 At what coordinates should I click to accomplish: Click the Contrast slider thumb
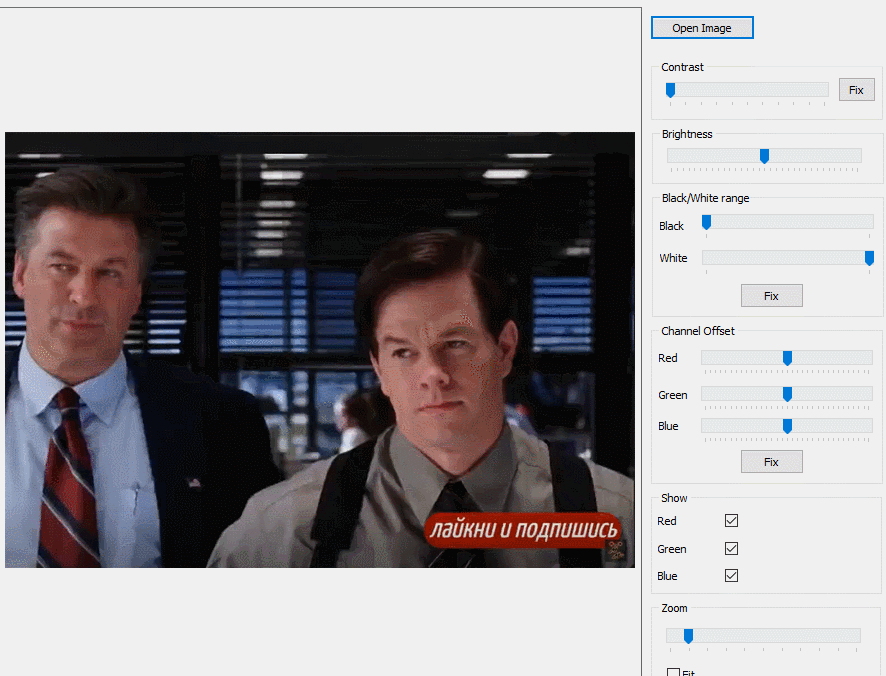point(670,90)
